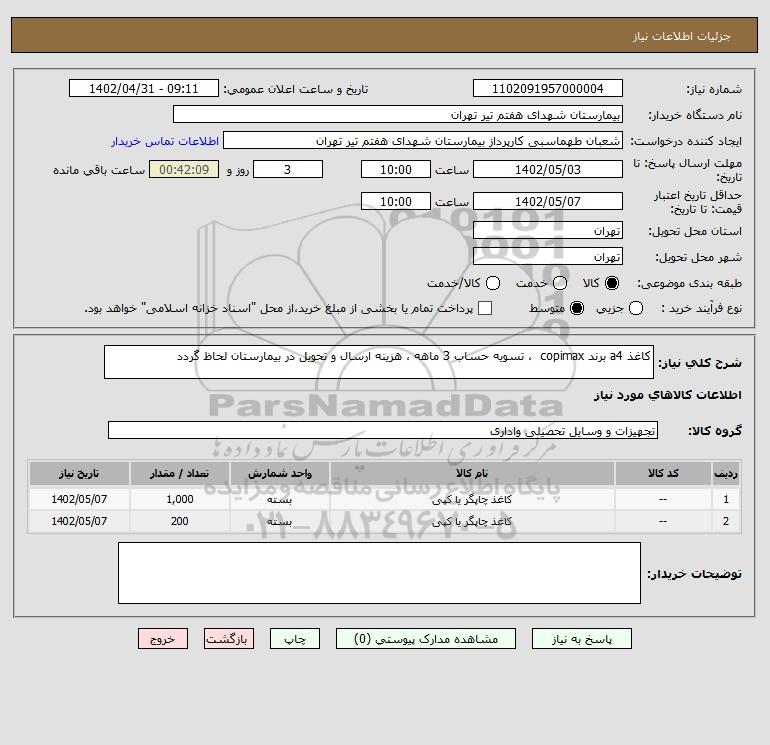
Task: Click row 1 product name کاغذ چاپگر یا کپی
Action: 472,499
